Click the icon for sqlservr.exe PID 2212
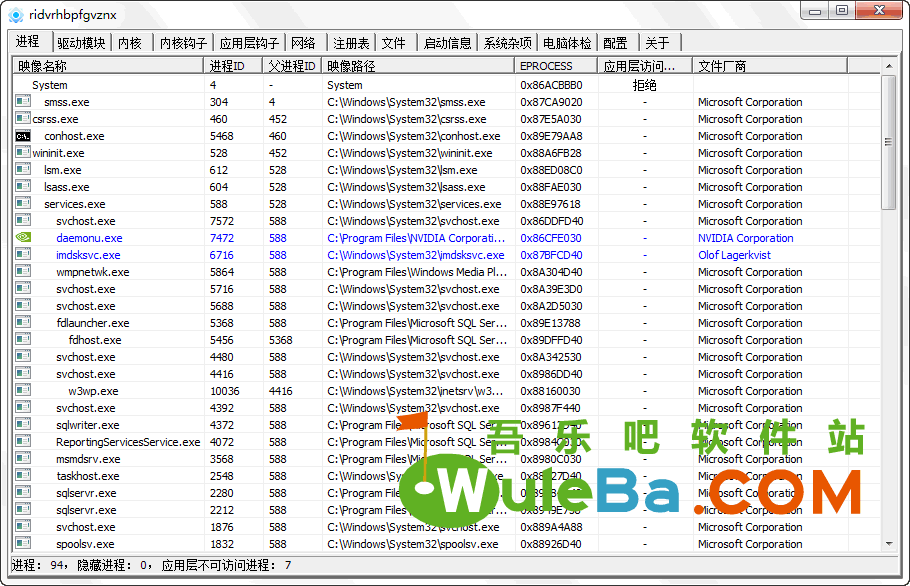910x586 pixels. [x=23, y=509]
